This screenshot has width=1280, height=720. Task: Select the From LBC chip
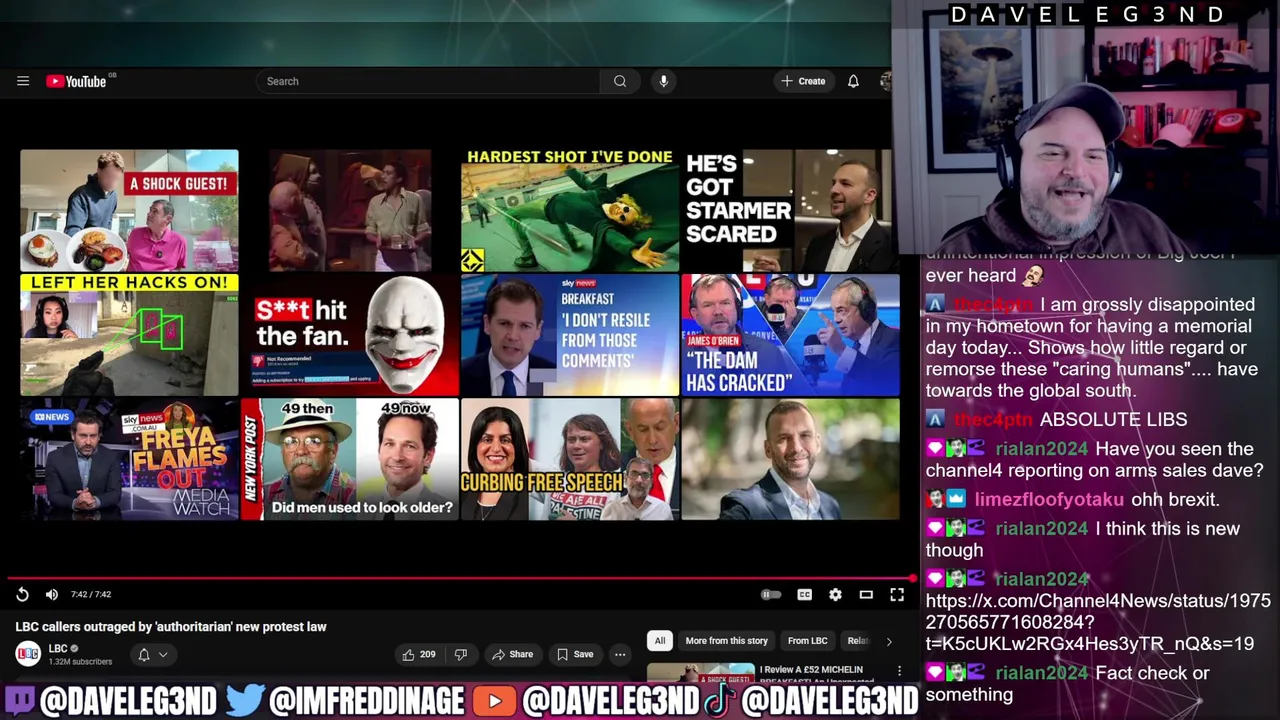[x=807, y=641]
